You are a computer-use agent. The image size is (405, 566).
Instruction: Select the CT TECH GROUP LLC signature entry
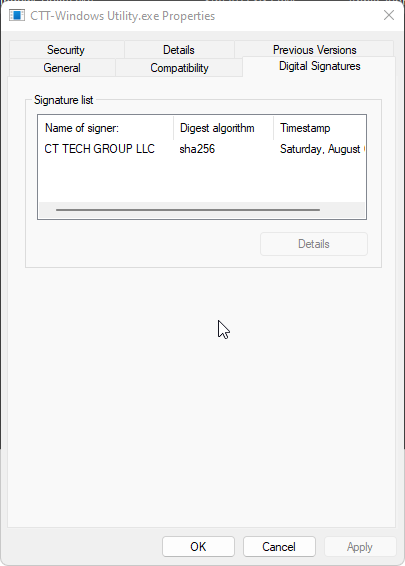tap(99, 149)
